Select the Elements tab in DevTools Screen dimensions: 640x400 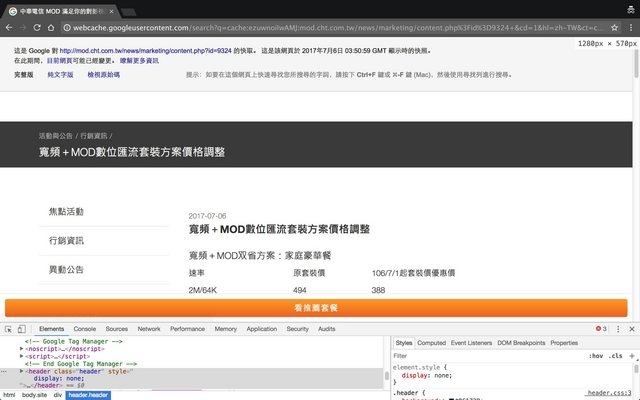[x=51, y=329]
